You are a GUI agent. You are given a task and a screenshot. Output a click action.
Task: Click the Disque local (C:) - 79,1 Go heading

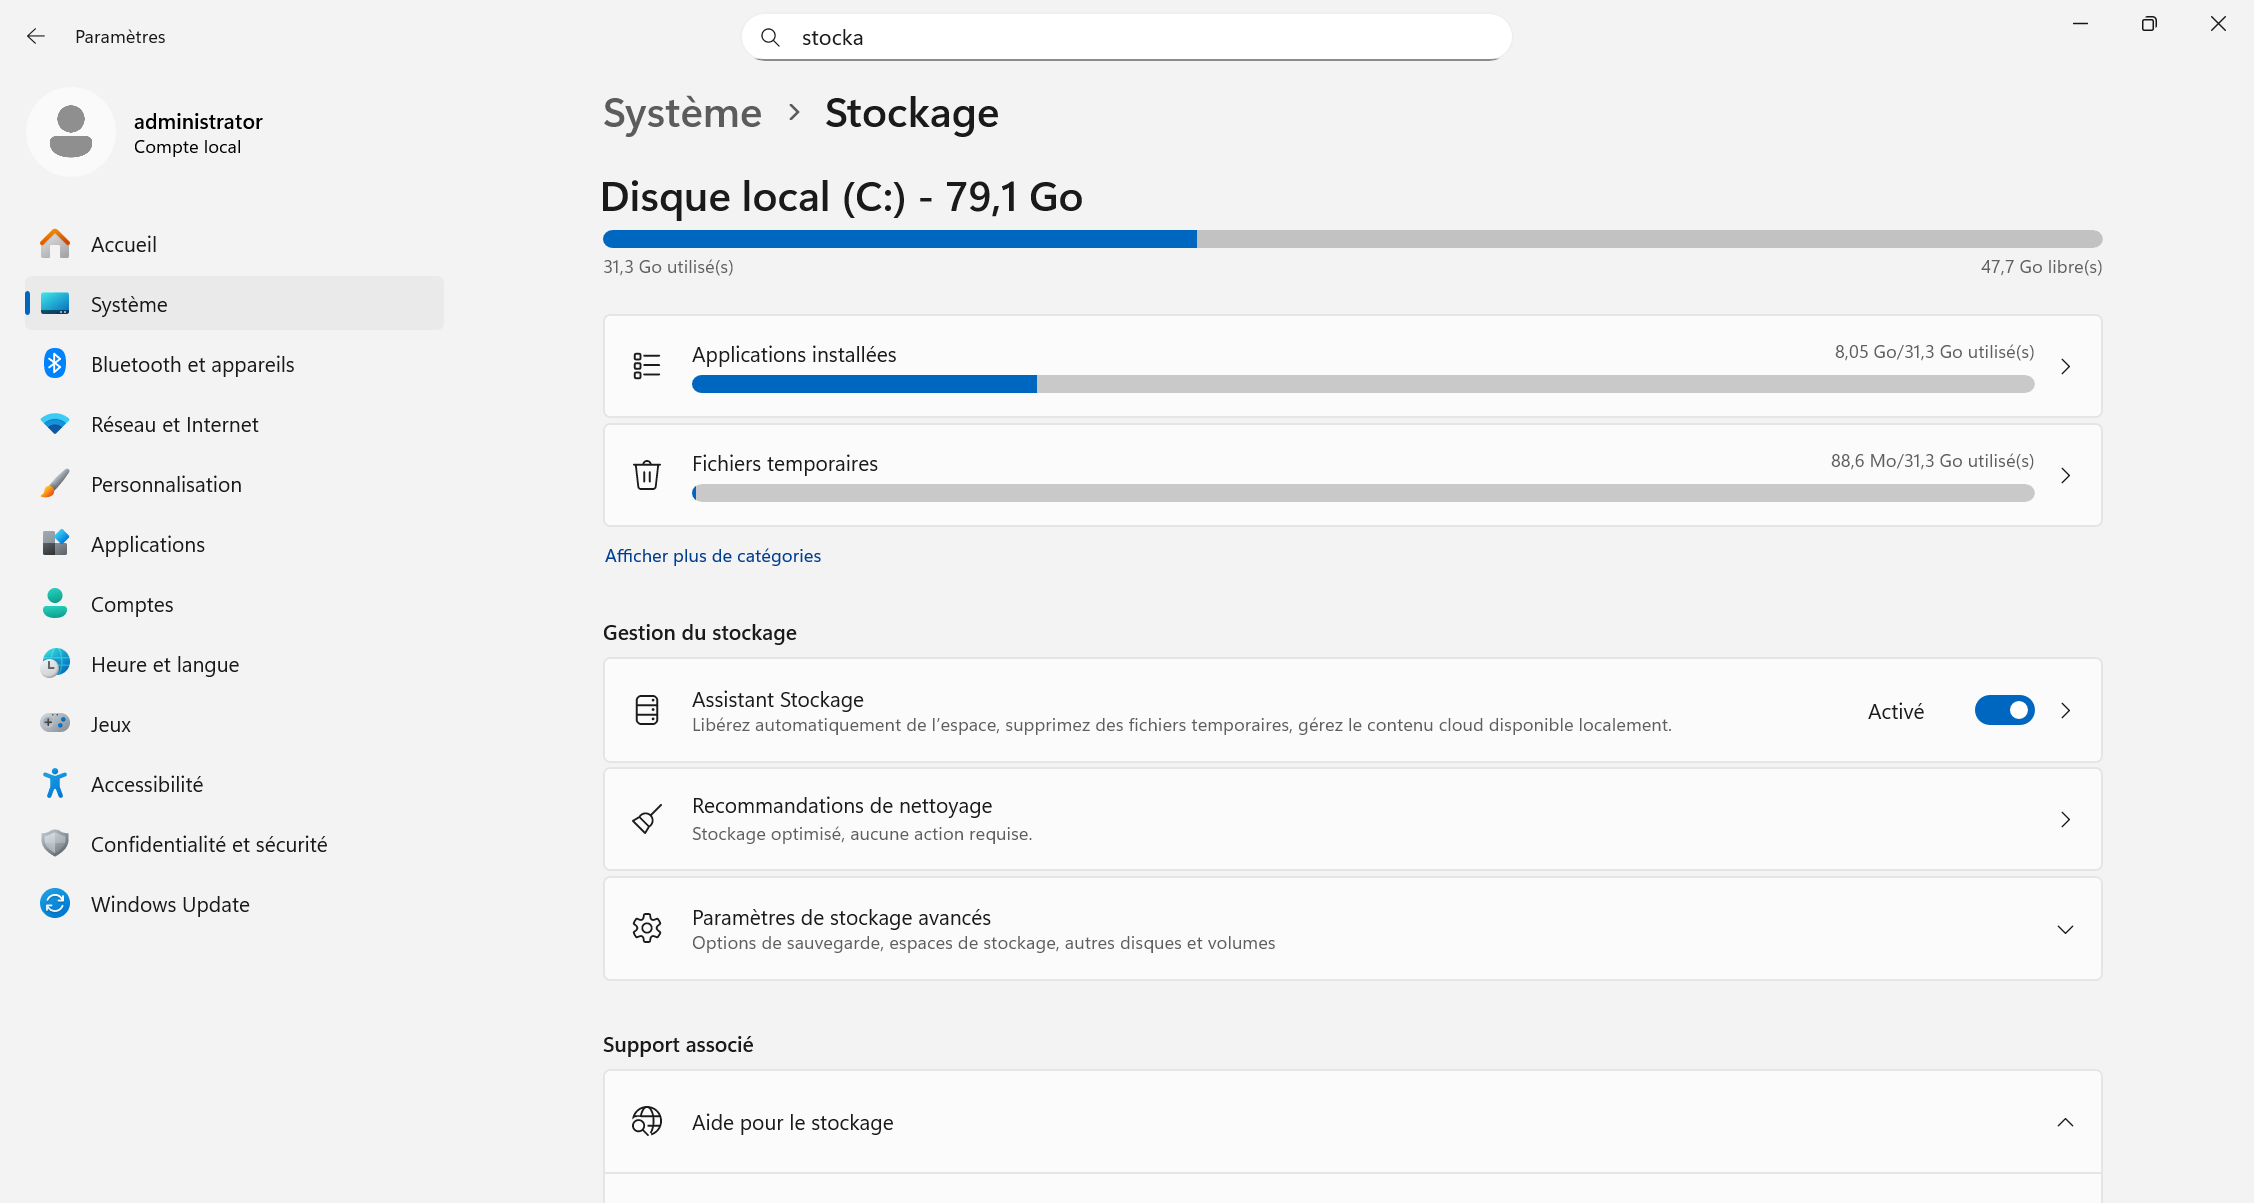coord(842,197)
